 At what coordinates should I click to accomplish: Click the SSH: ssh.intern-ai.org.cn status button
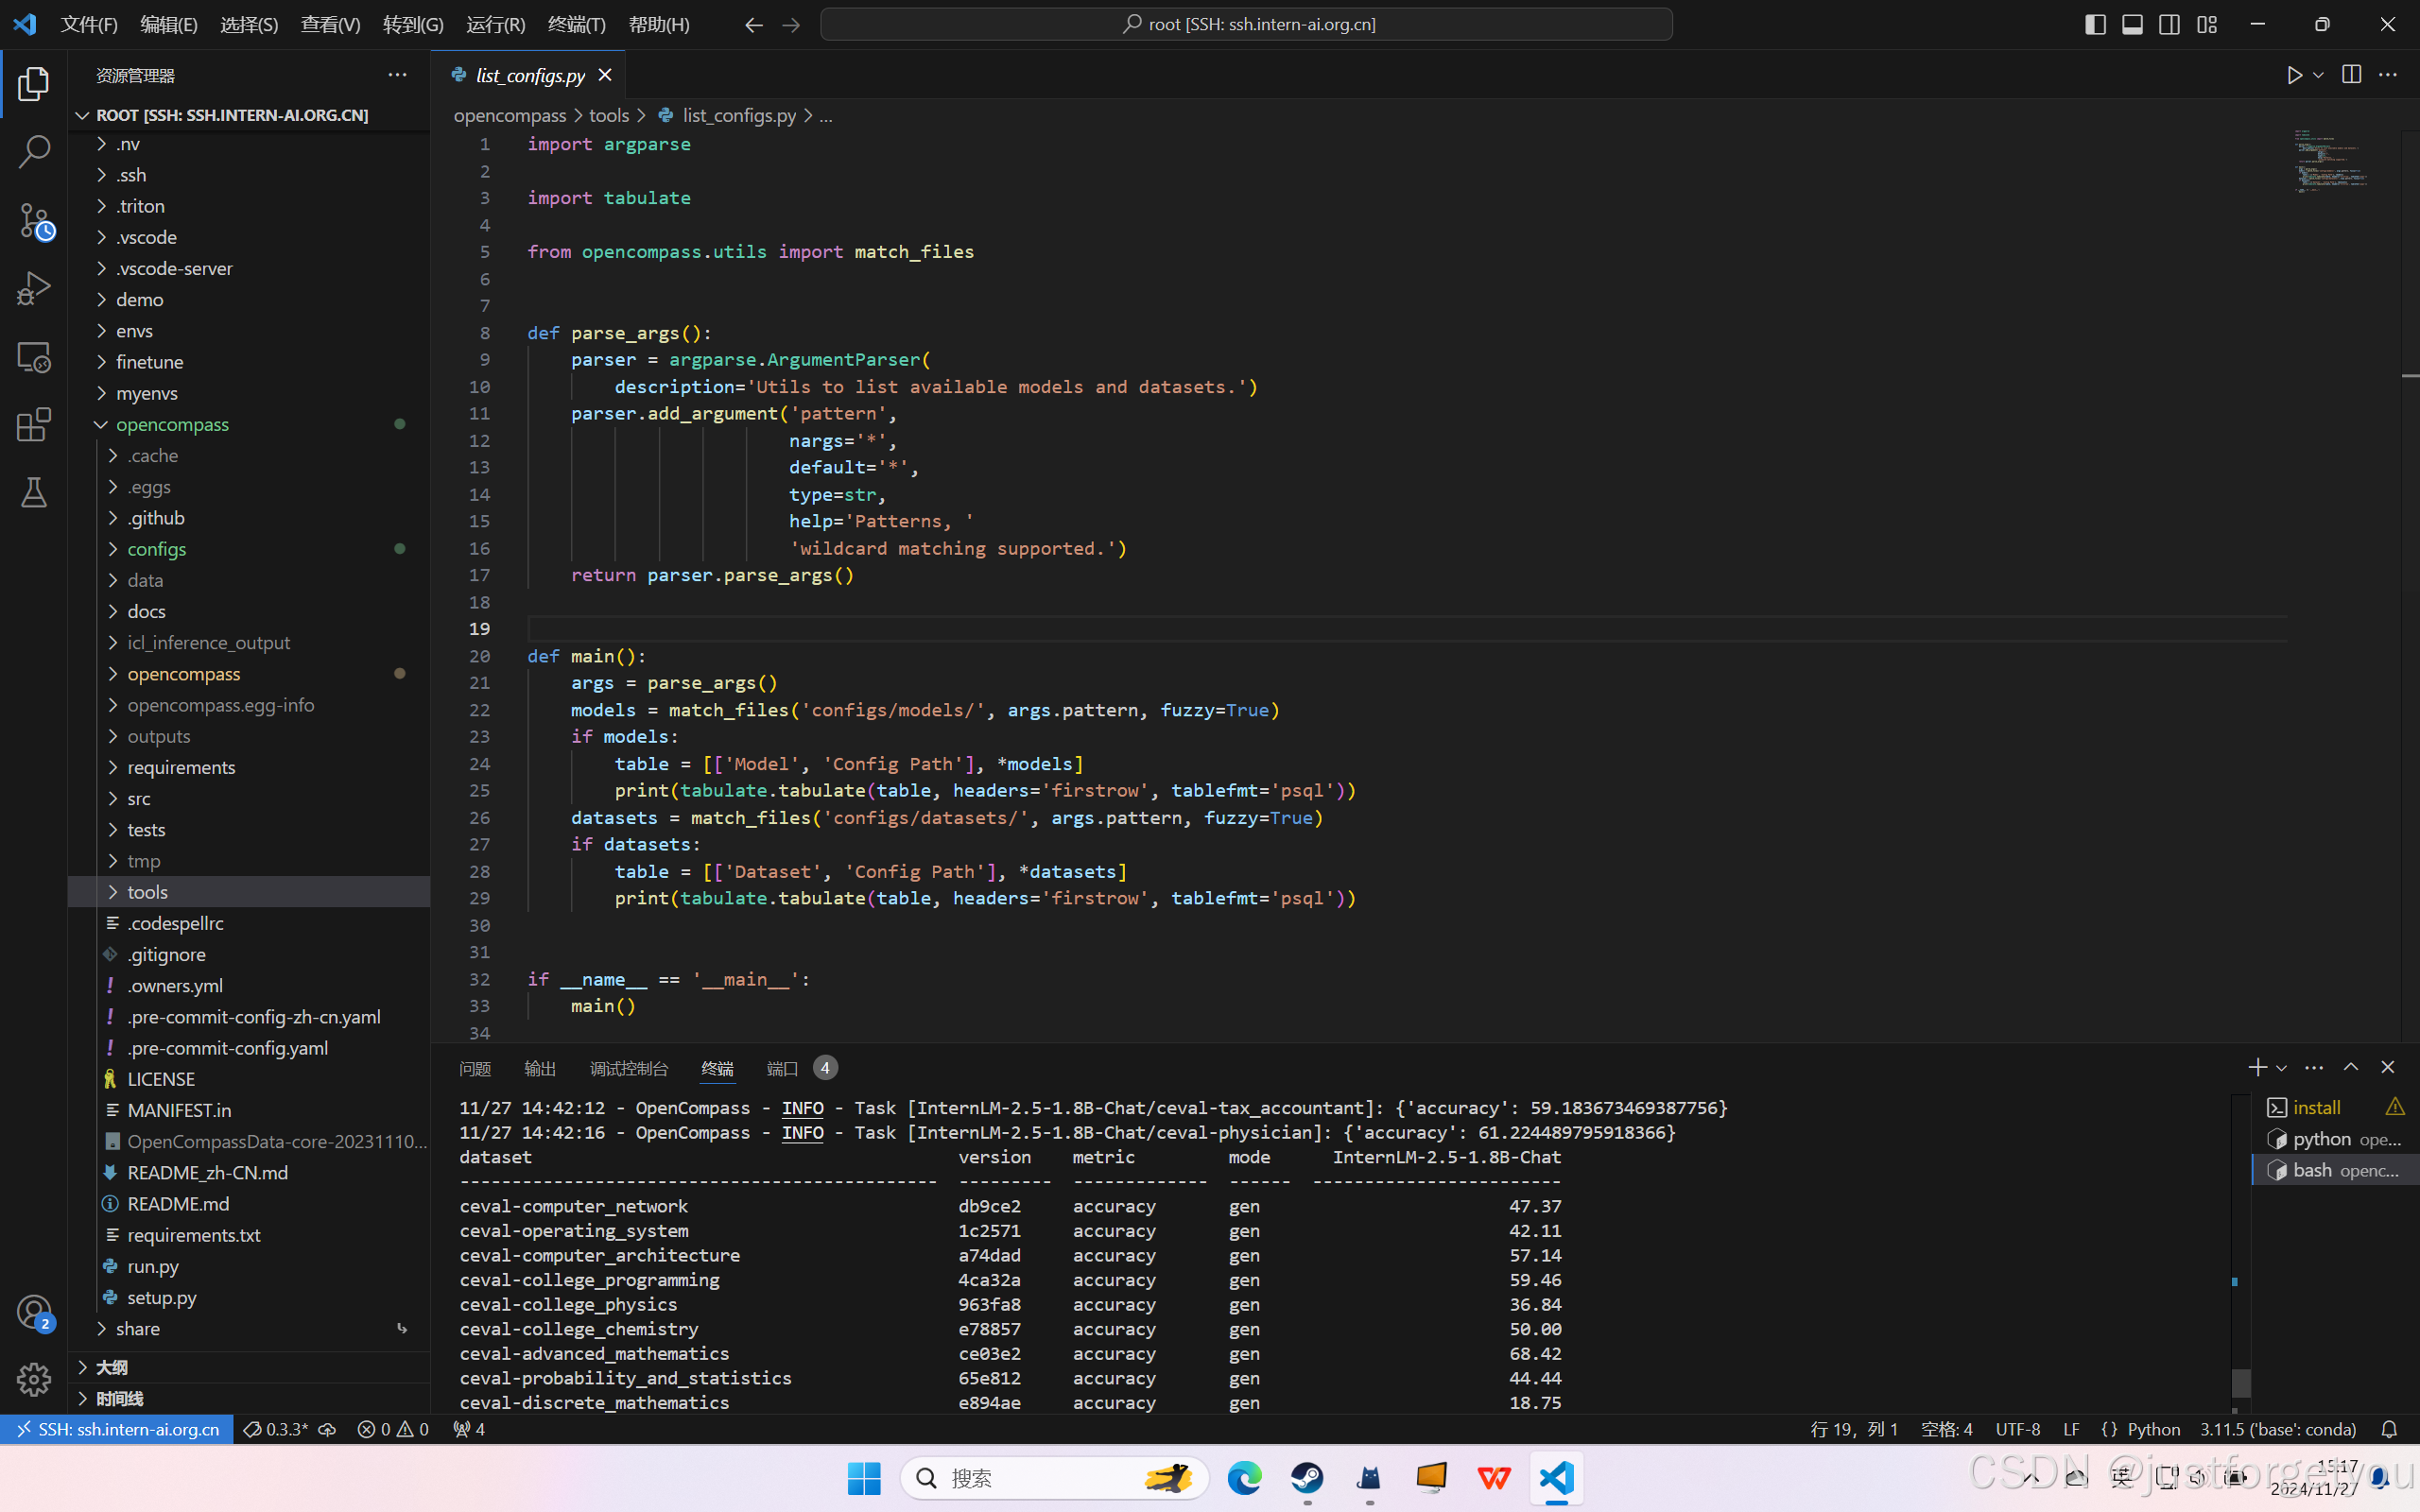(117, 1429)
